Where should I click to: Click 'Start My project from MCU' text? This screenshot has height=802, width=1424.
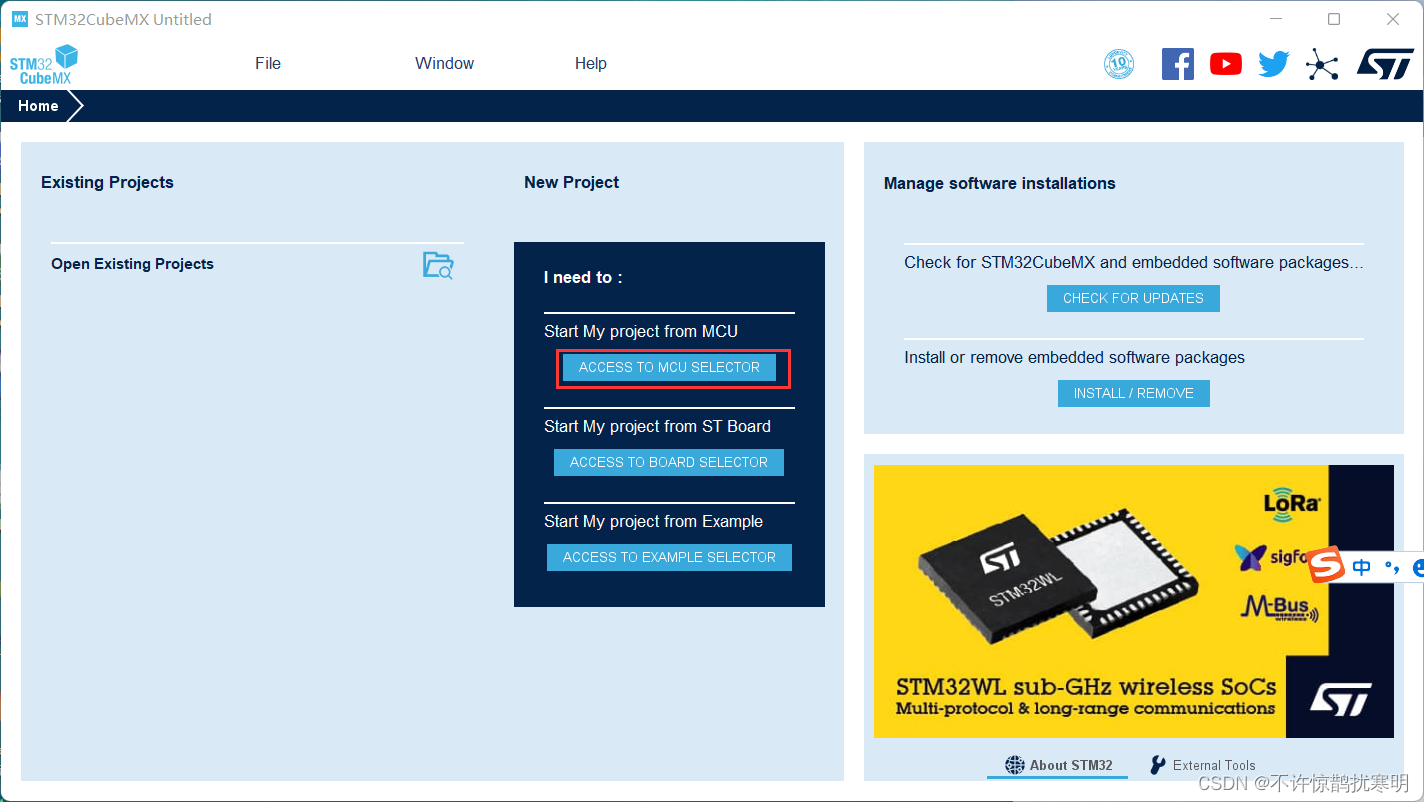641,331
